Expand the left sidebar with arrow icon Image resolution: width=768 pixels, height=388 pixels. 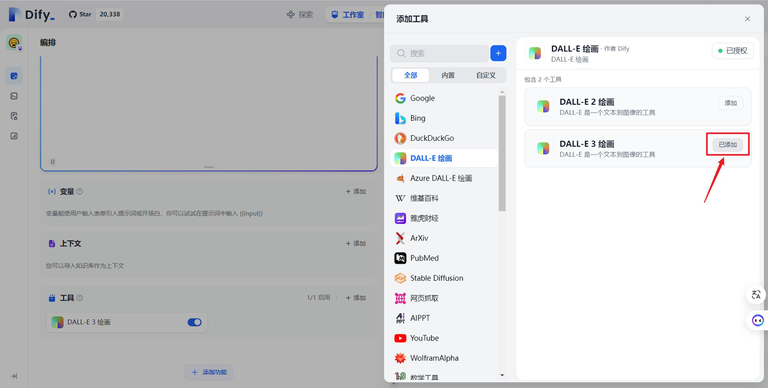tap(14, 376)
